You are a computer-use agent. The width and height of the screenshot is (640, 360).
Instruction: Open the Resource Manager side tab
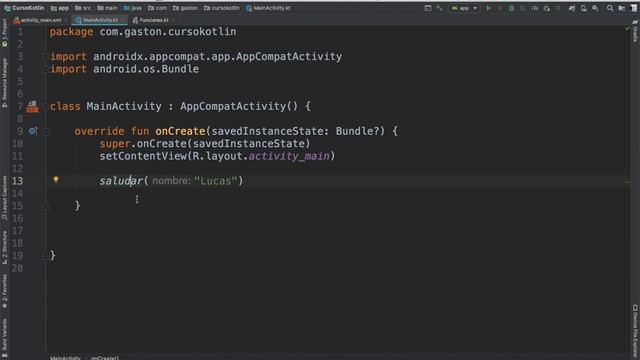(x=4, y=83)
